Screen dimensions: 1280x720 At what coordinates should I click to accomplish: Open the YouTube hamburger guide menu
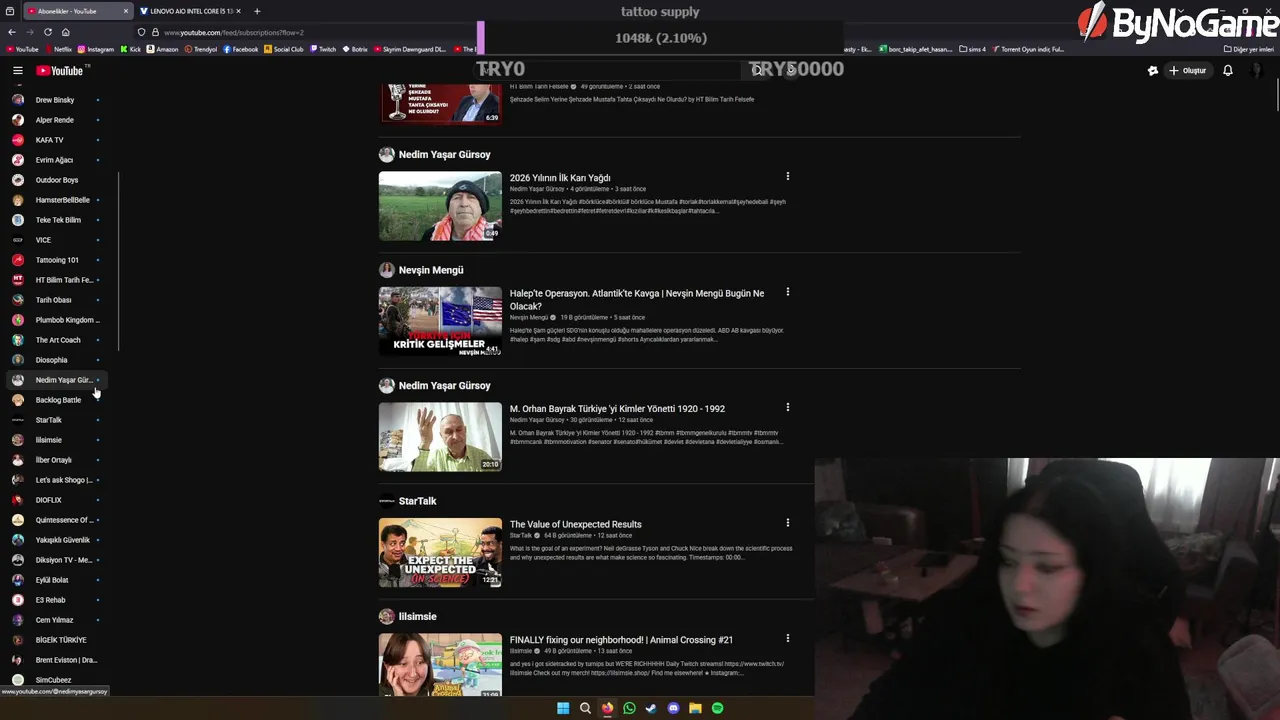coord(17,71)
